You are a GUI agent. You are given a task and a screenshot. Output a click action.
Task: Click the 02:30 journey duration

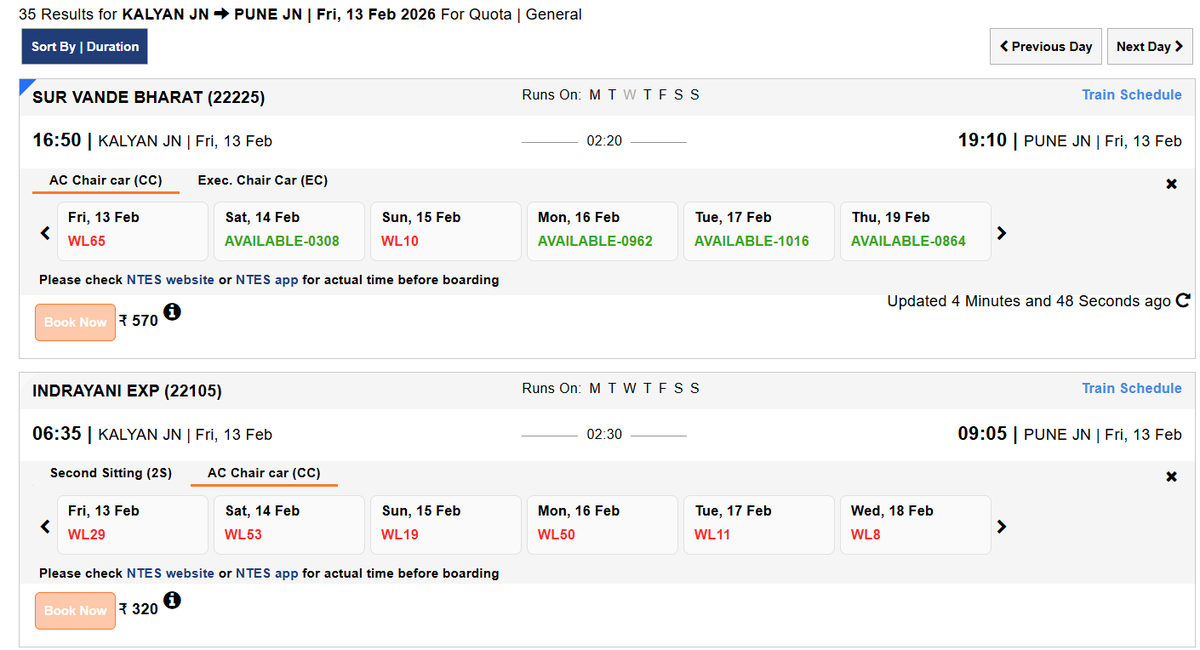click(604, 434)
